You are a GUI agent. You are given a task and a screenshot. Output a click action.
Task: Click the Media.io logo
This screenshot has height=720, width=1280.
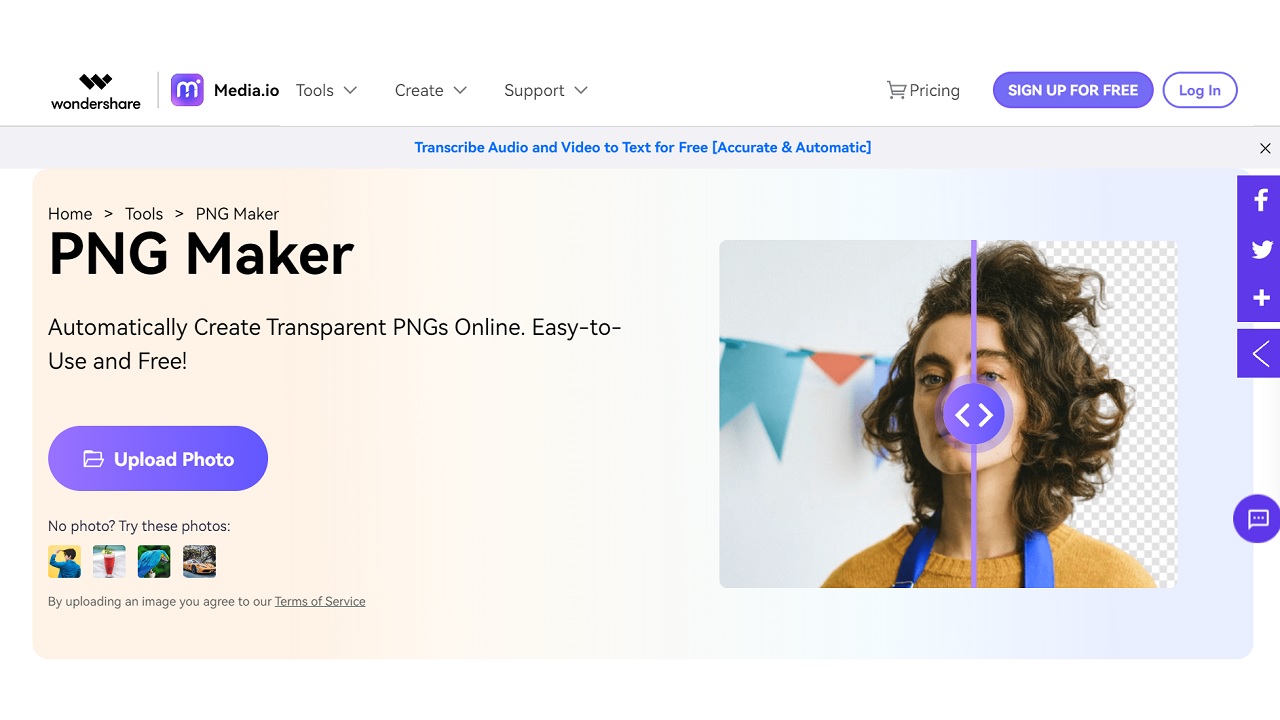[225, 90]
